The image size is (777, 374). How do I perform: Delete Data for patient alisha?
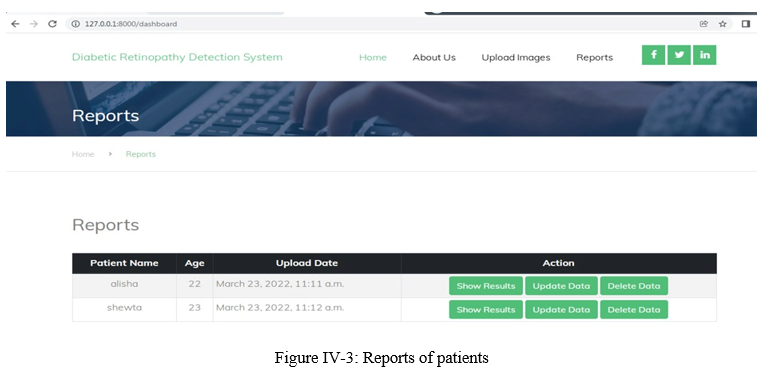point(634,286)
